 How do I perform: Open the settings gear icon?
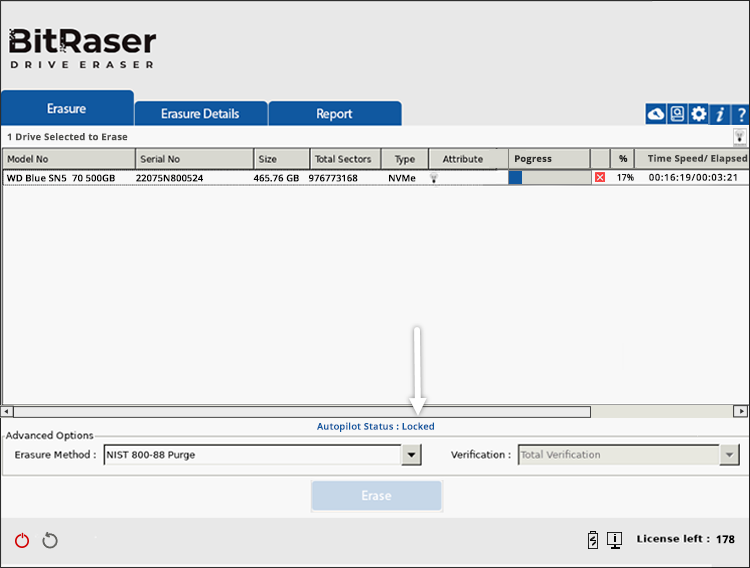point(698,114)
